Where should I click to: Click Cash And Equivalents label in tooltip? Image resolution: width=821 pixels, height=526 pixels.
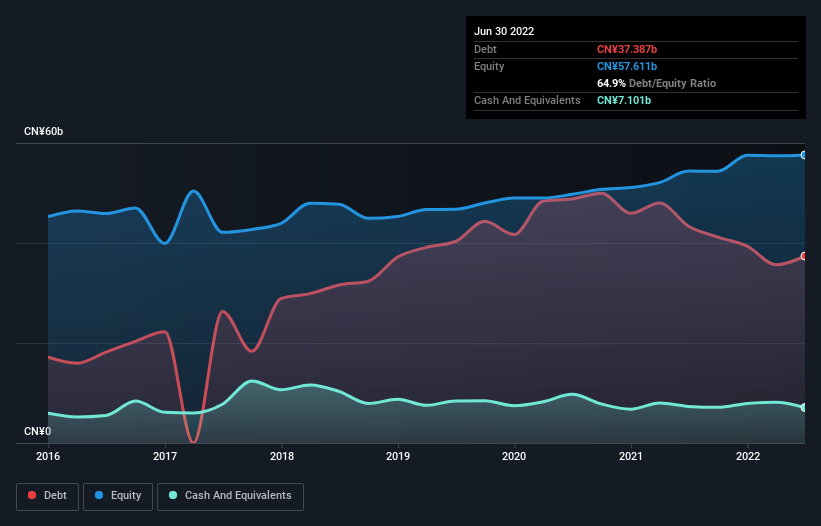click(x=527, y=100)
